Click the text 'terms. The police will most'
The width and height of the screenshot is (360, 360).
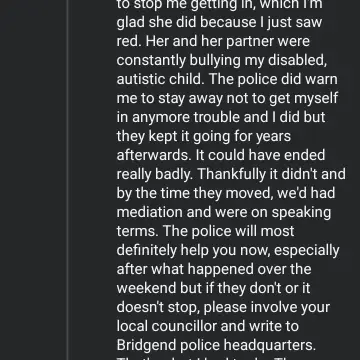tap(205, 231)
